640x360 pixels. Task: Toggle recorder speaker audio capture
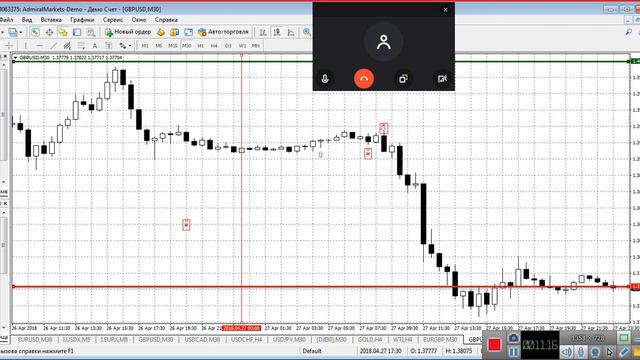click(x=566, y=351)
